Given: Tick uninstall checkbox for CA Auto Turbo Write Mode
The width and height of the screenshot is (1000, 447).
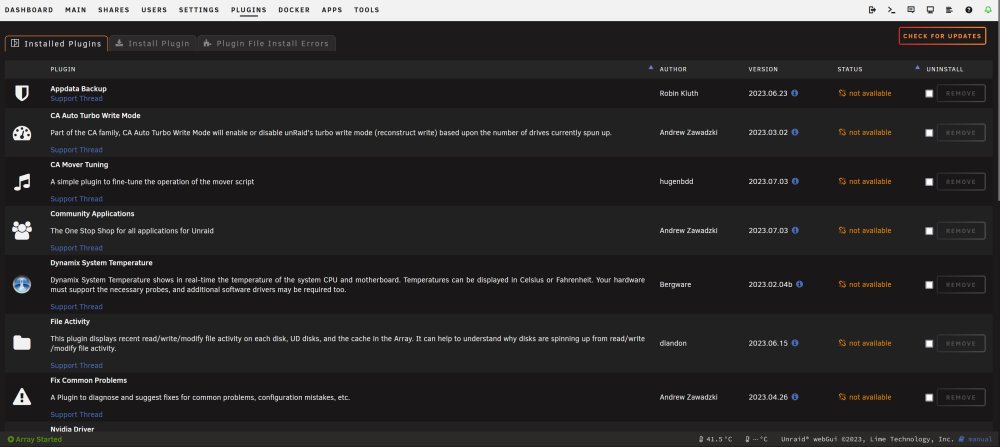Looking at the screenshot, I should tap(929, 133).
